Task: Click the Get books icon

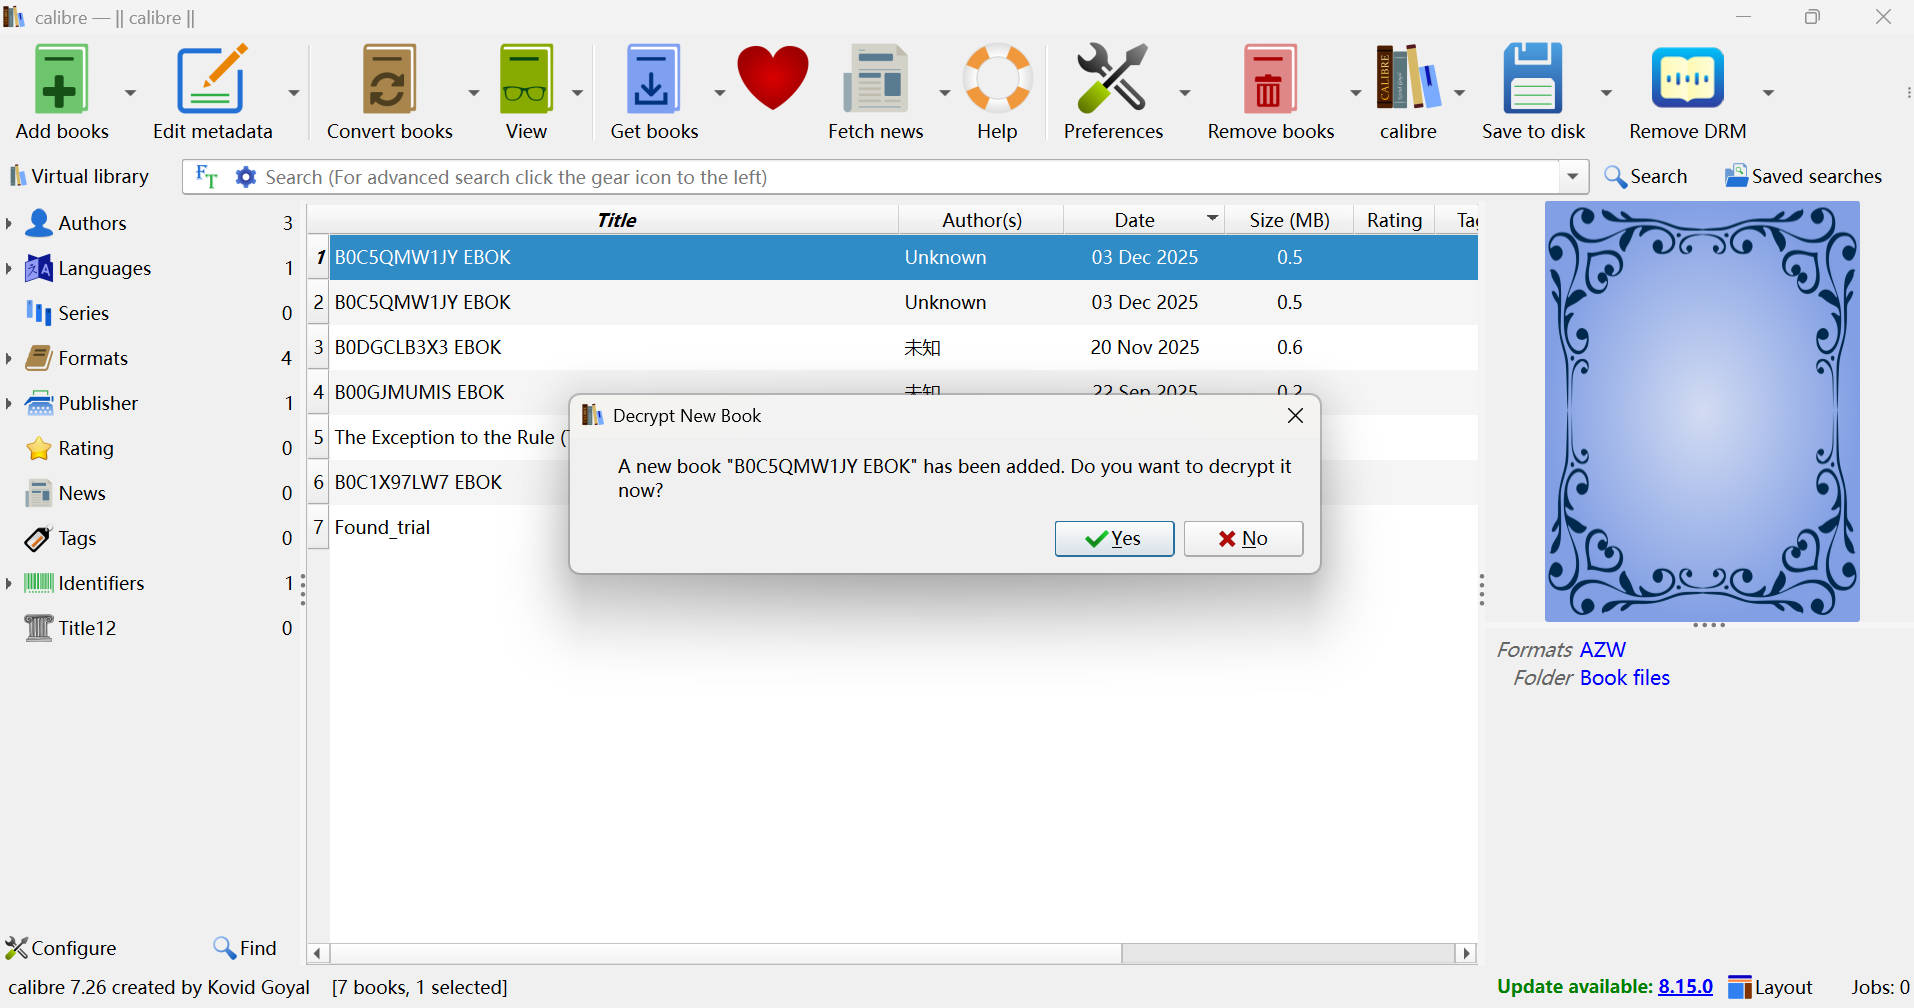Action: tap(652, 78)
